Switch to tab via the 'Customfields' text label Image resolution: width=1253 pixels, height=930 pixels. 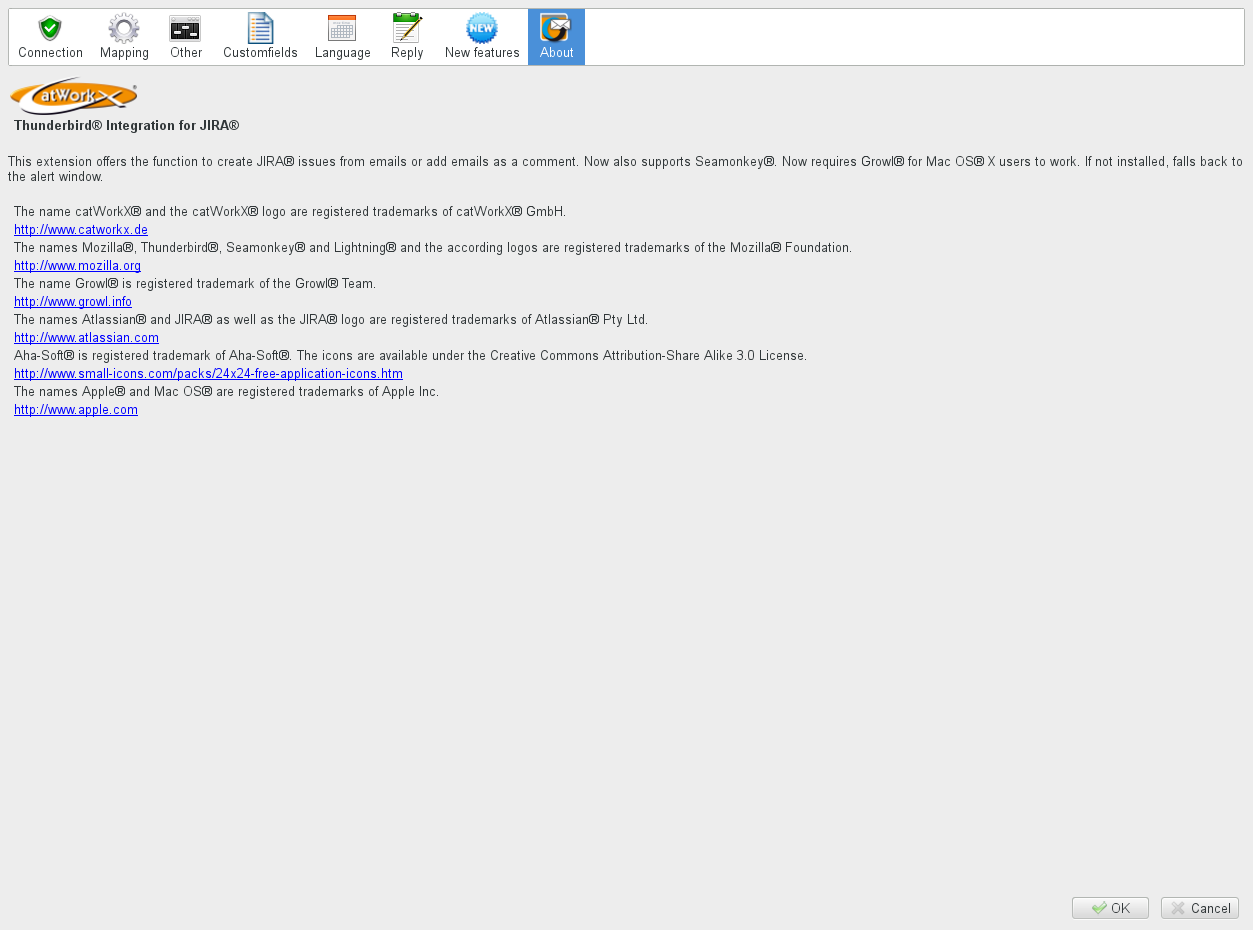pyautogui.click(x=260, y=53)
